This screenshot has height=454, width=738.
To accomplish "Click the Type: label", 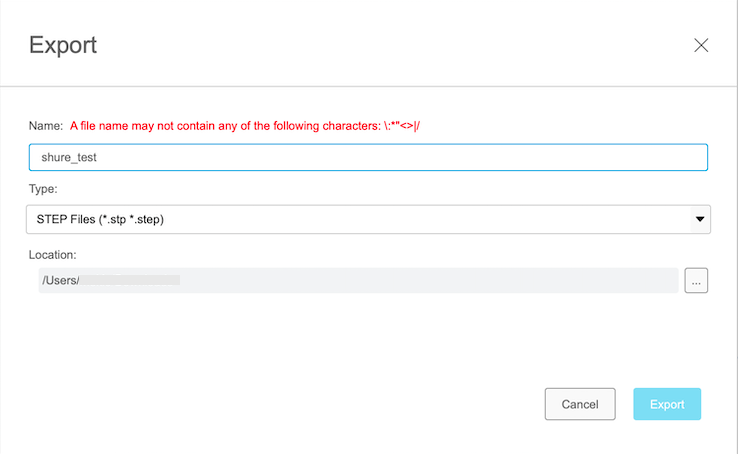I will [44, 188].
